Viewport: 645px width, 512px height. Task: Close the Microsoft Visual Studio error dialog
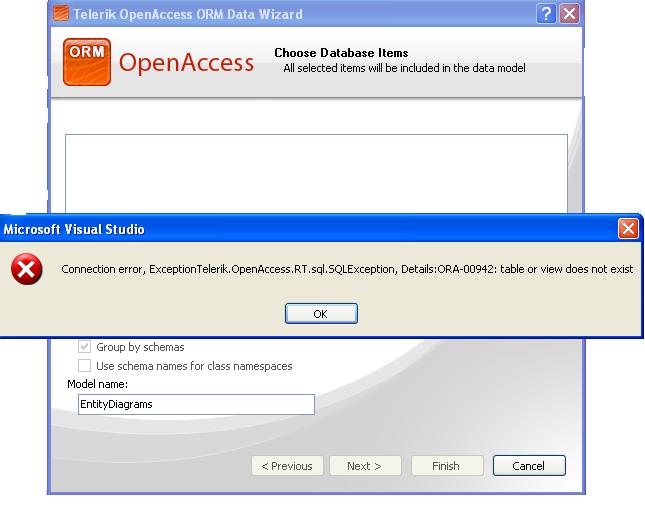(x=628, y=229)
